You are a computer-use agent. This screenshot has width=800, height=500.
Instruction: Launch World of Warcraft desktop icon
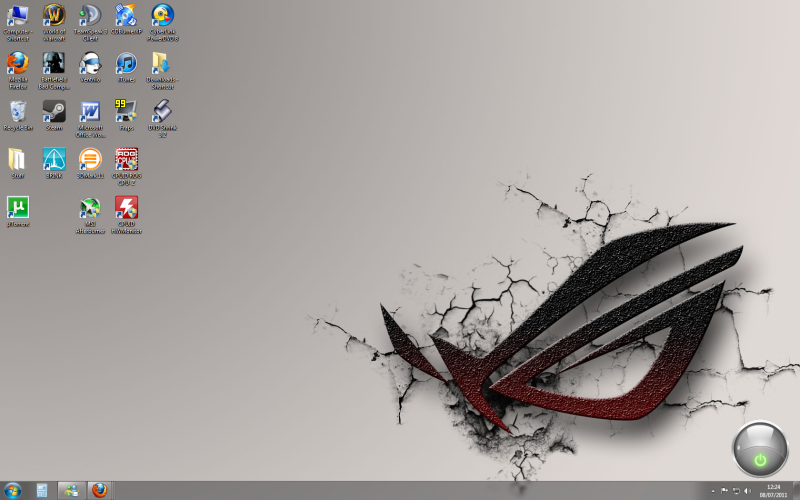point(54,22)
